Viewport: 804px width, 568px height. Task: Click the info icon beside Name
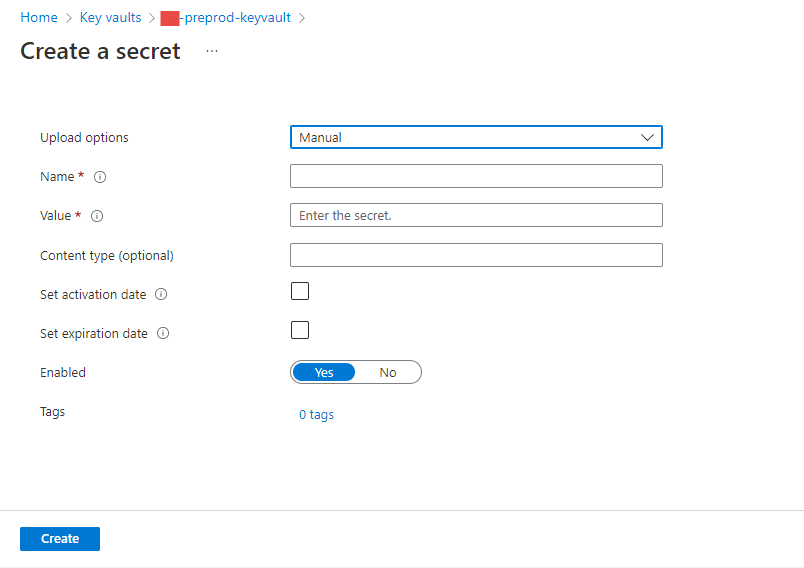100,177
